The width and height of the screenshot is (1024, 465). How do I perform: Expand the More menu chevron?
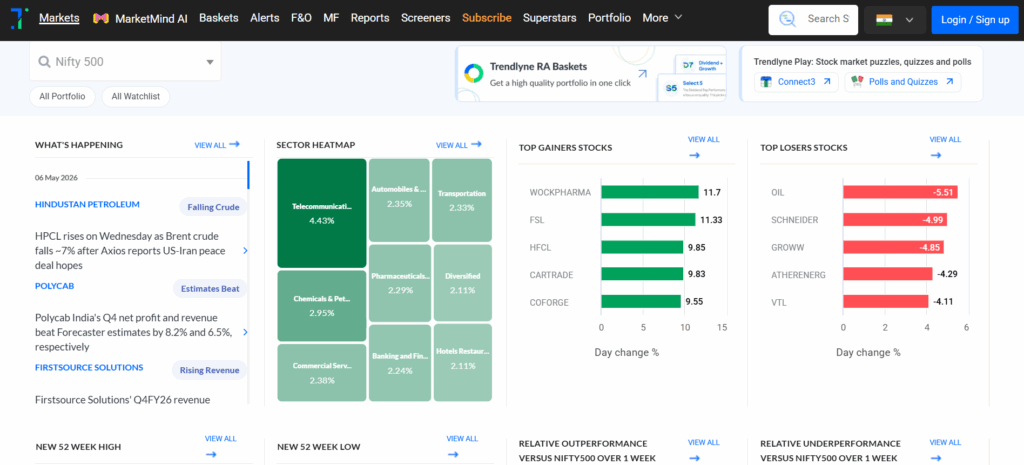[679, 18]
